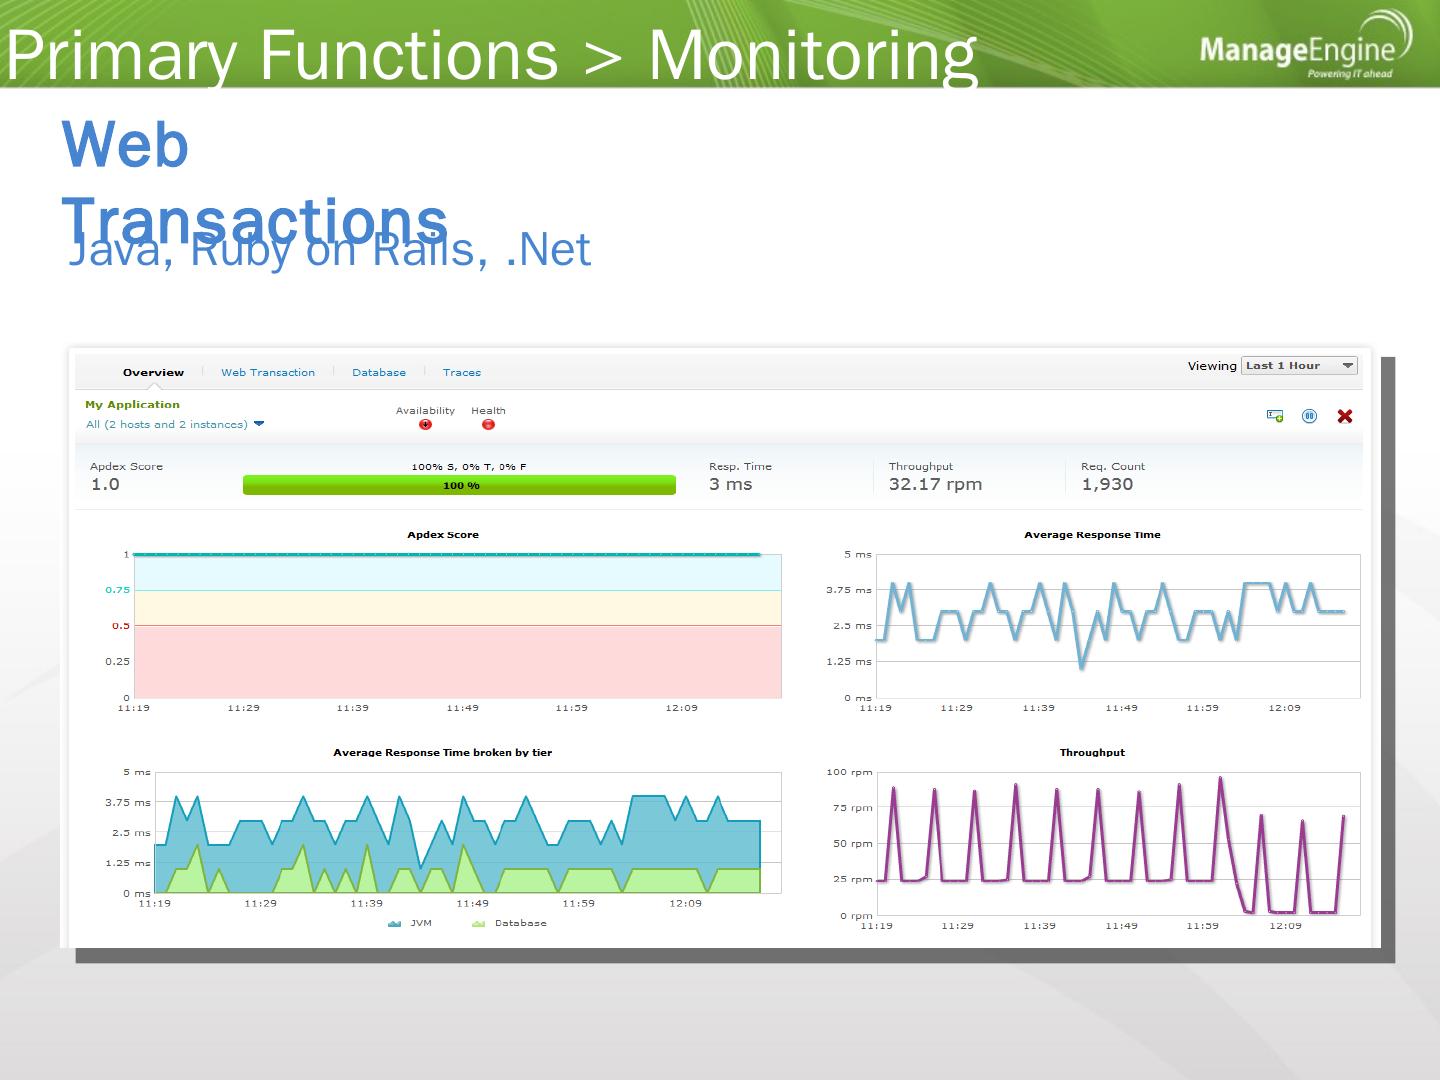The width and height of the screenshot is (1440, 1080).
Task: Open the Viewing Last 1 Hour dropdown
Action: (x=1299, y=366)
